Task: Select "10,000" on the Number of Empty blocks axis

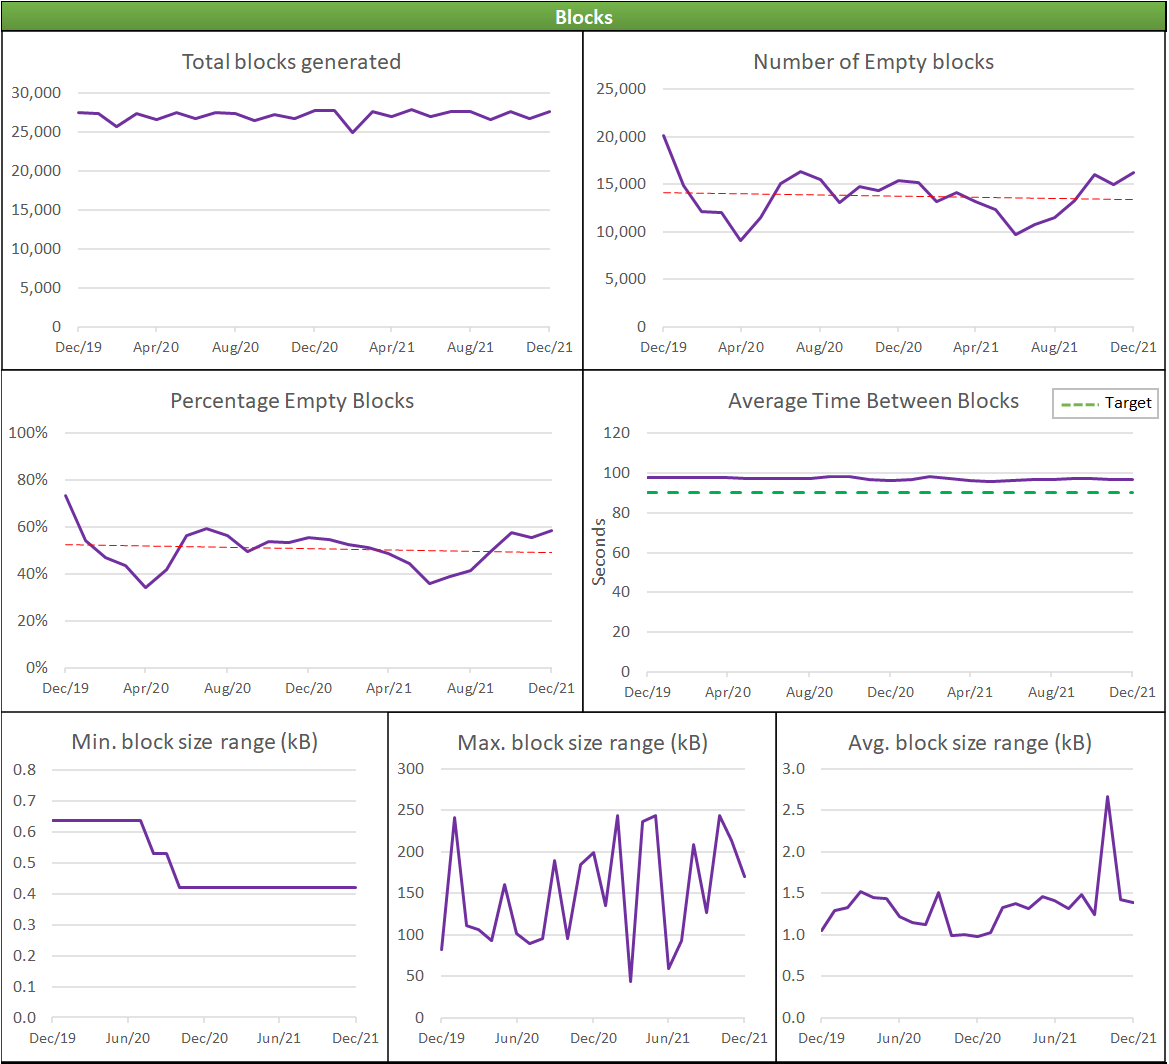Action: [621, 232]
